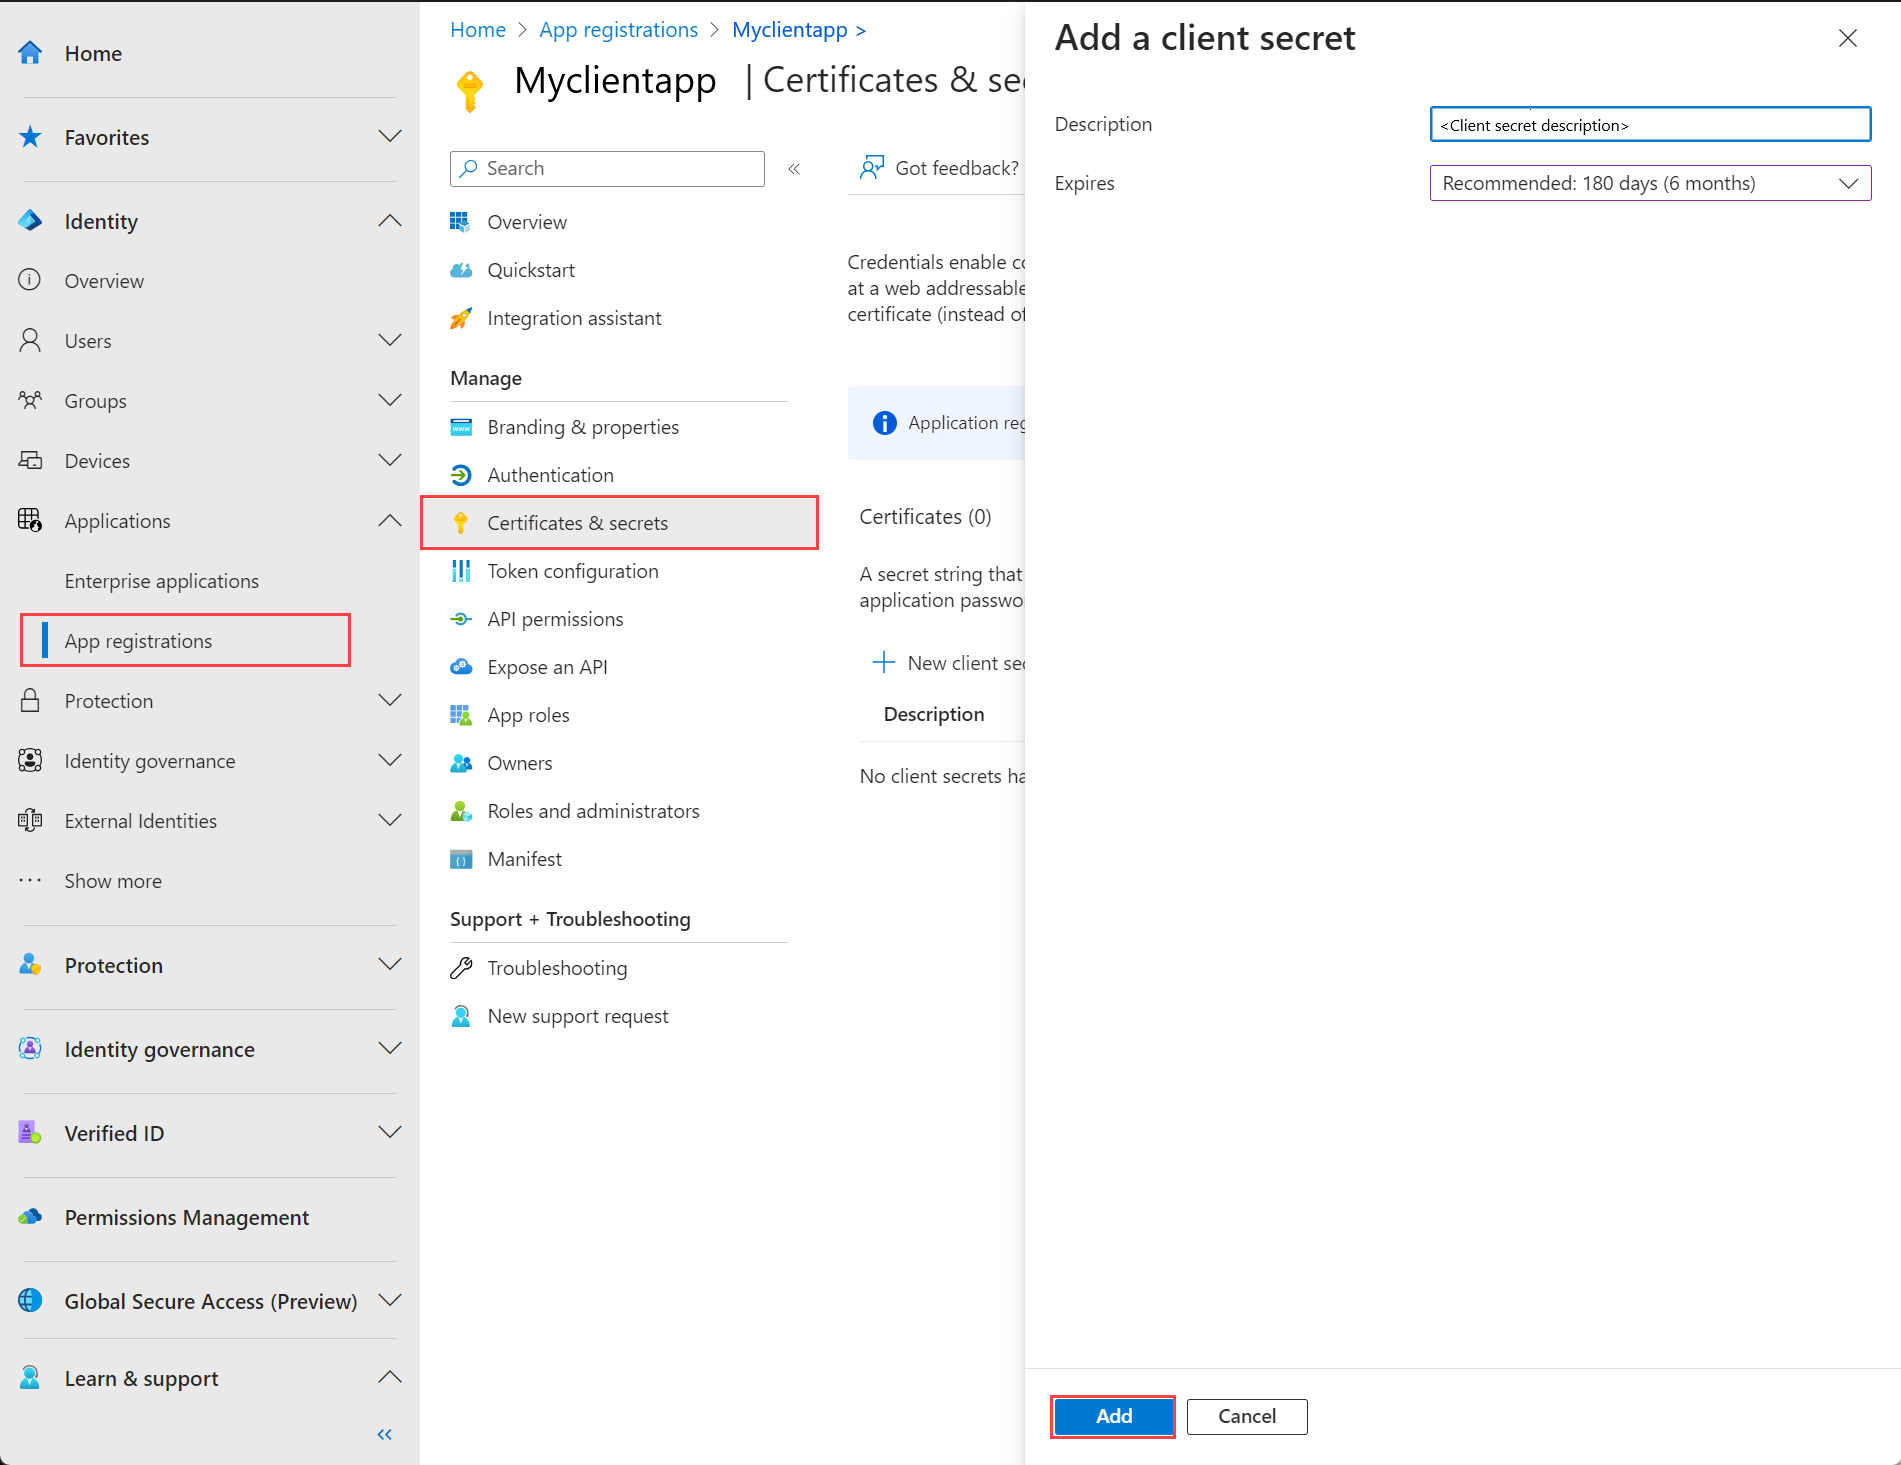Select App registrations in the sidebar
Image resolution: width=1901 pixels, height=1465 pixels.
coord(137,640)
